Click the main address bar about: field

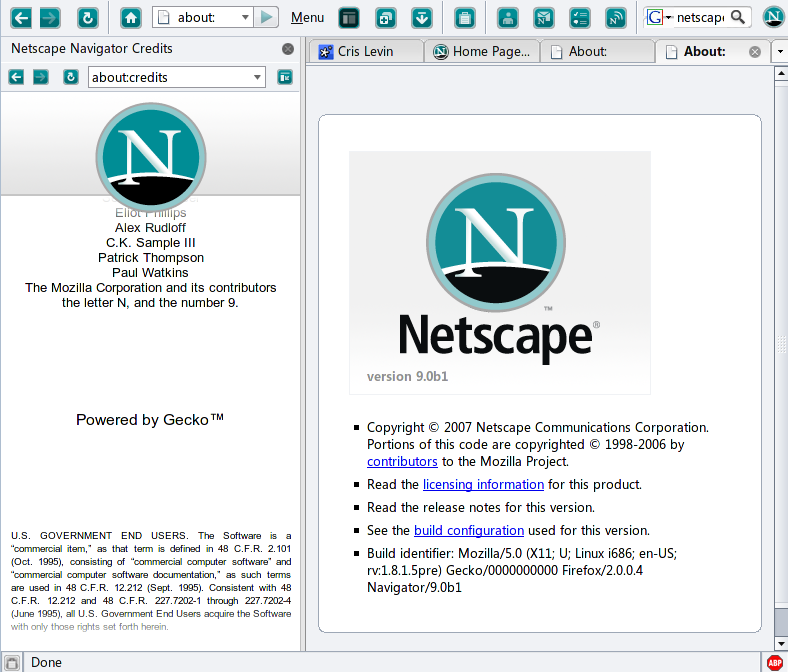(202, 18)
